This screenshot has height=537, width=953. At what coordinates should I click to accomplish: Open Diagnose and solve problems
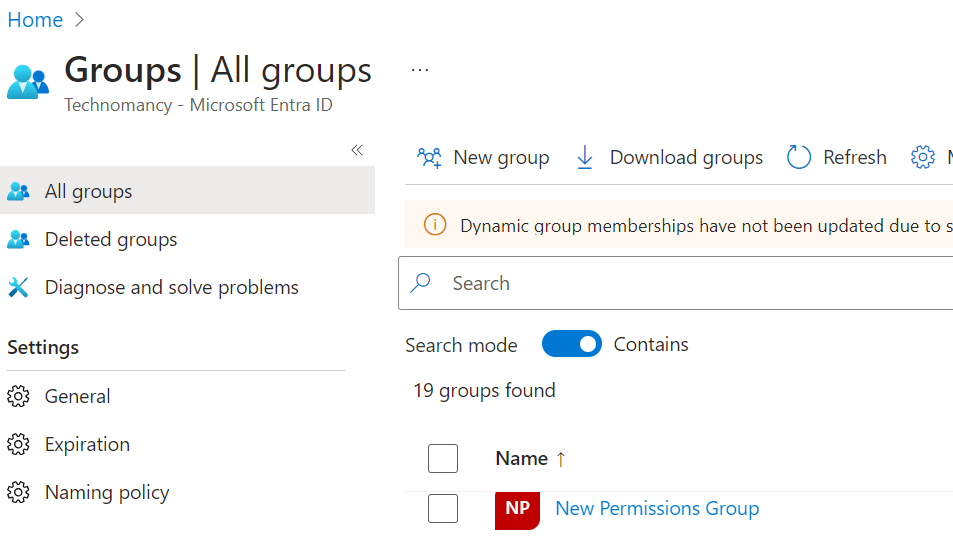point(171,287)
